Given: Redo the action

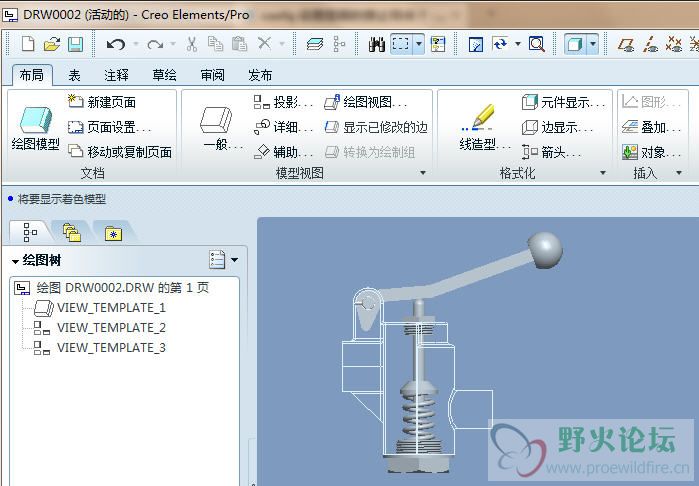Looking at the screenshot, I should tap(155, 44).
